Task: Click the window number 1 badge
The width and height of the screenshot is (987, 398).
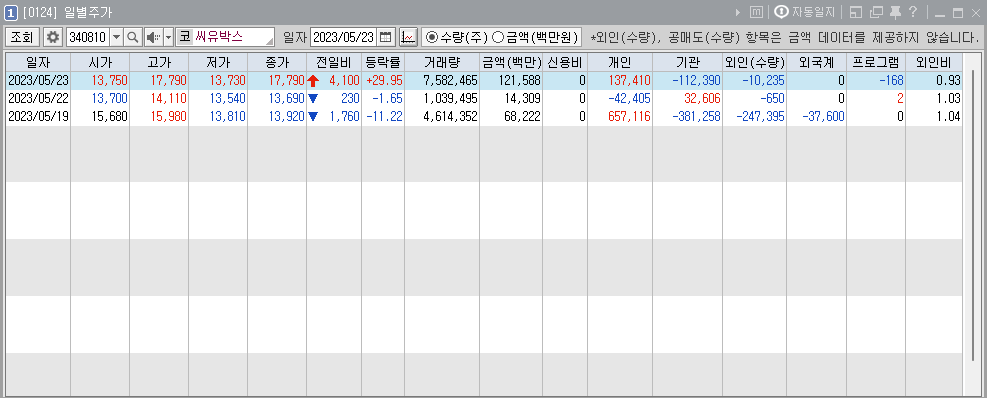Action: [x=10, y=12]
